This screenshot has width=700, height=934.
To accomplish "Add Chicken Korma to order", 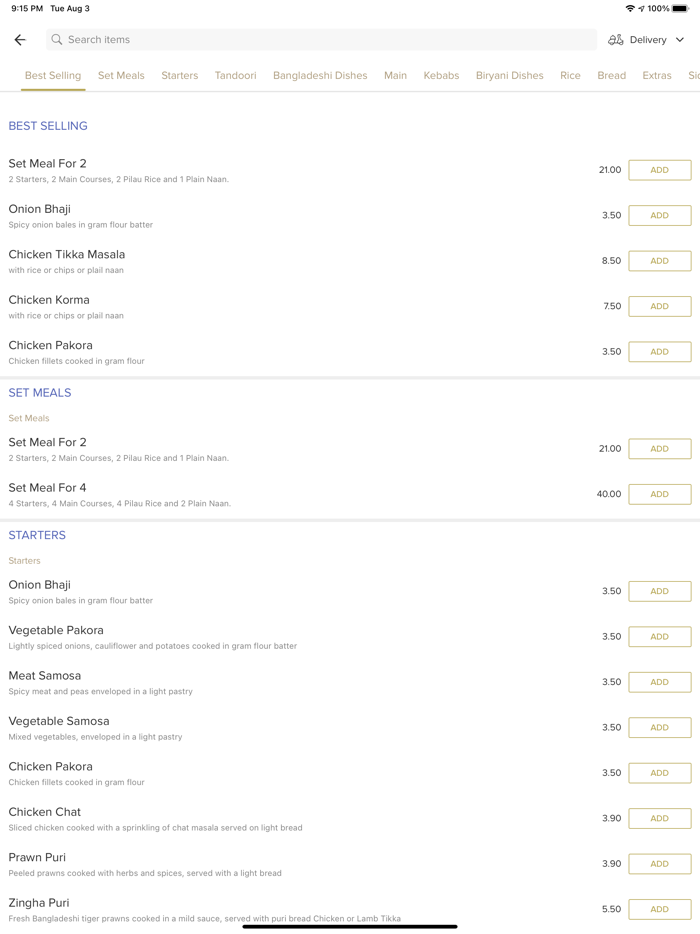I will click(x=659, y=307).
